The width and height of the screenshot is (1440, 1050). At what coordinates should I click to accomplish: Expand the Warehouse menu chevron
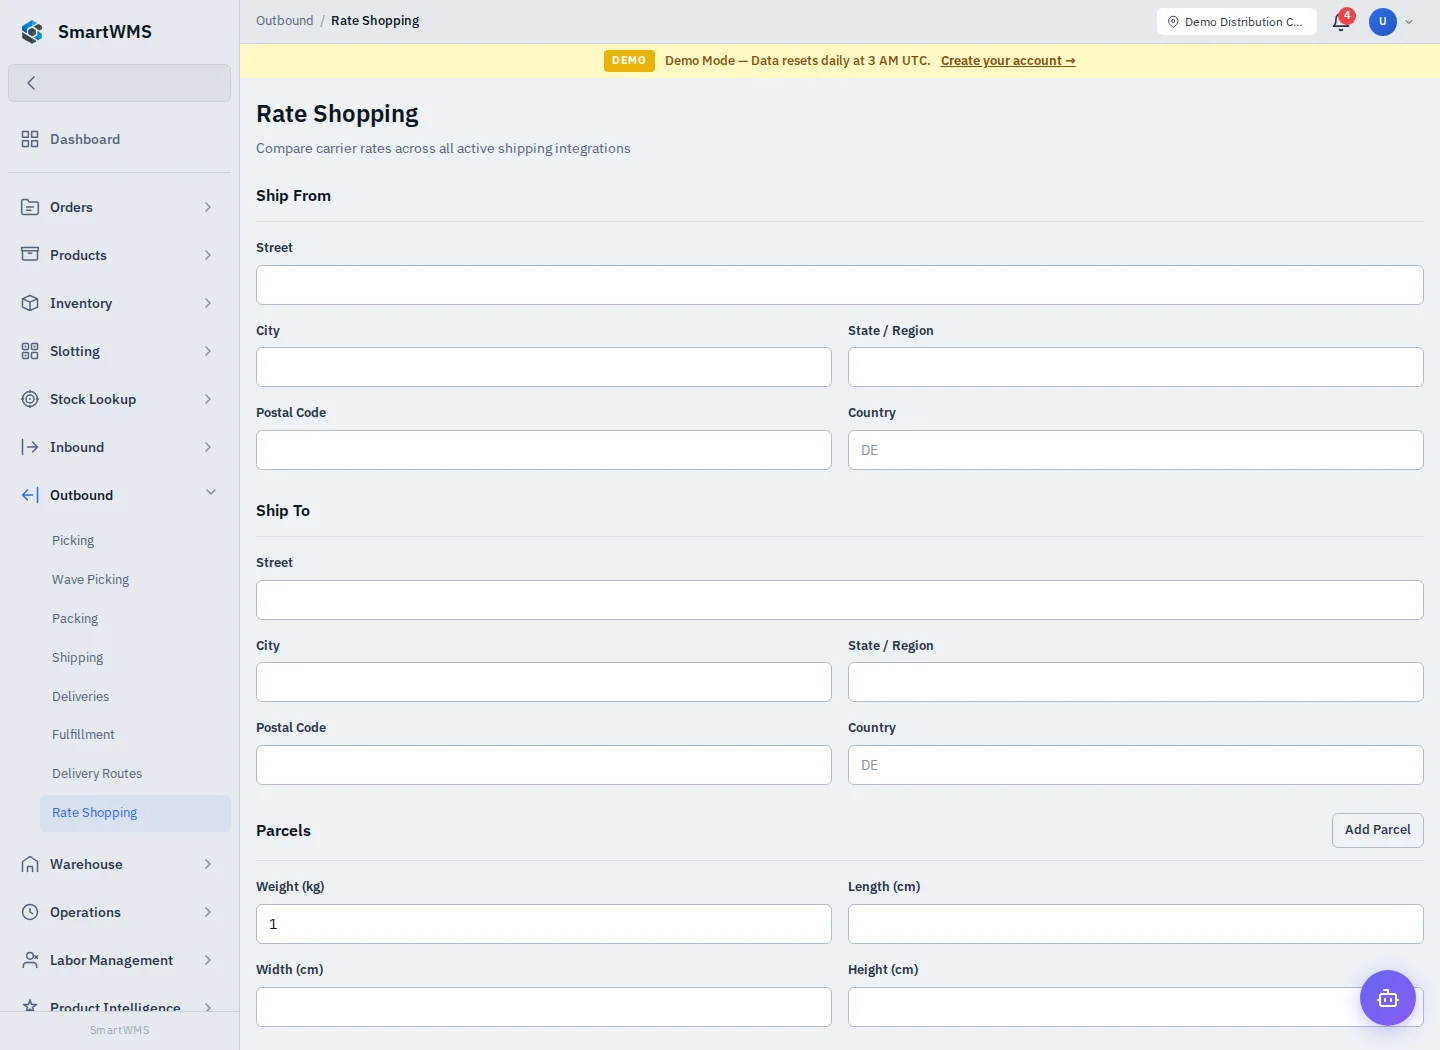tap(208, 864)
